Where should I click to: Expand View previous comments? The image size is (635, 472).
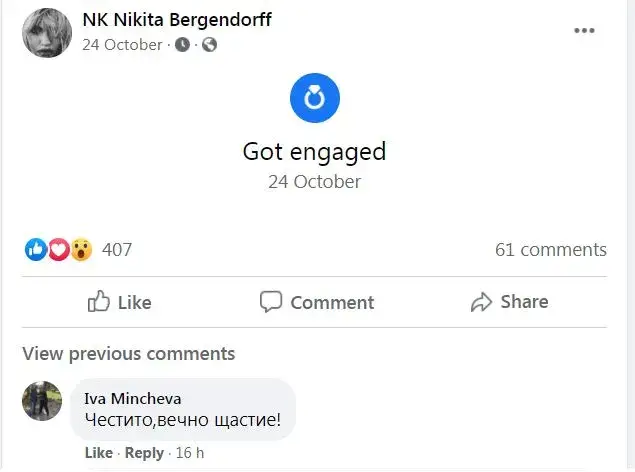[128, 354]
